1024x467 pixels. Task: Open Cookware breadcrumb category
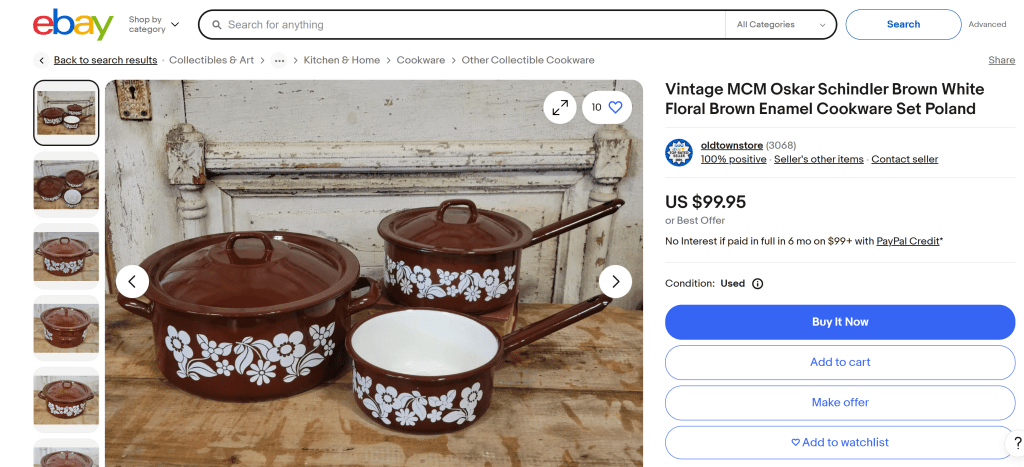pos(421,60)
